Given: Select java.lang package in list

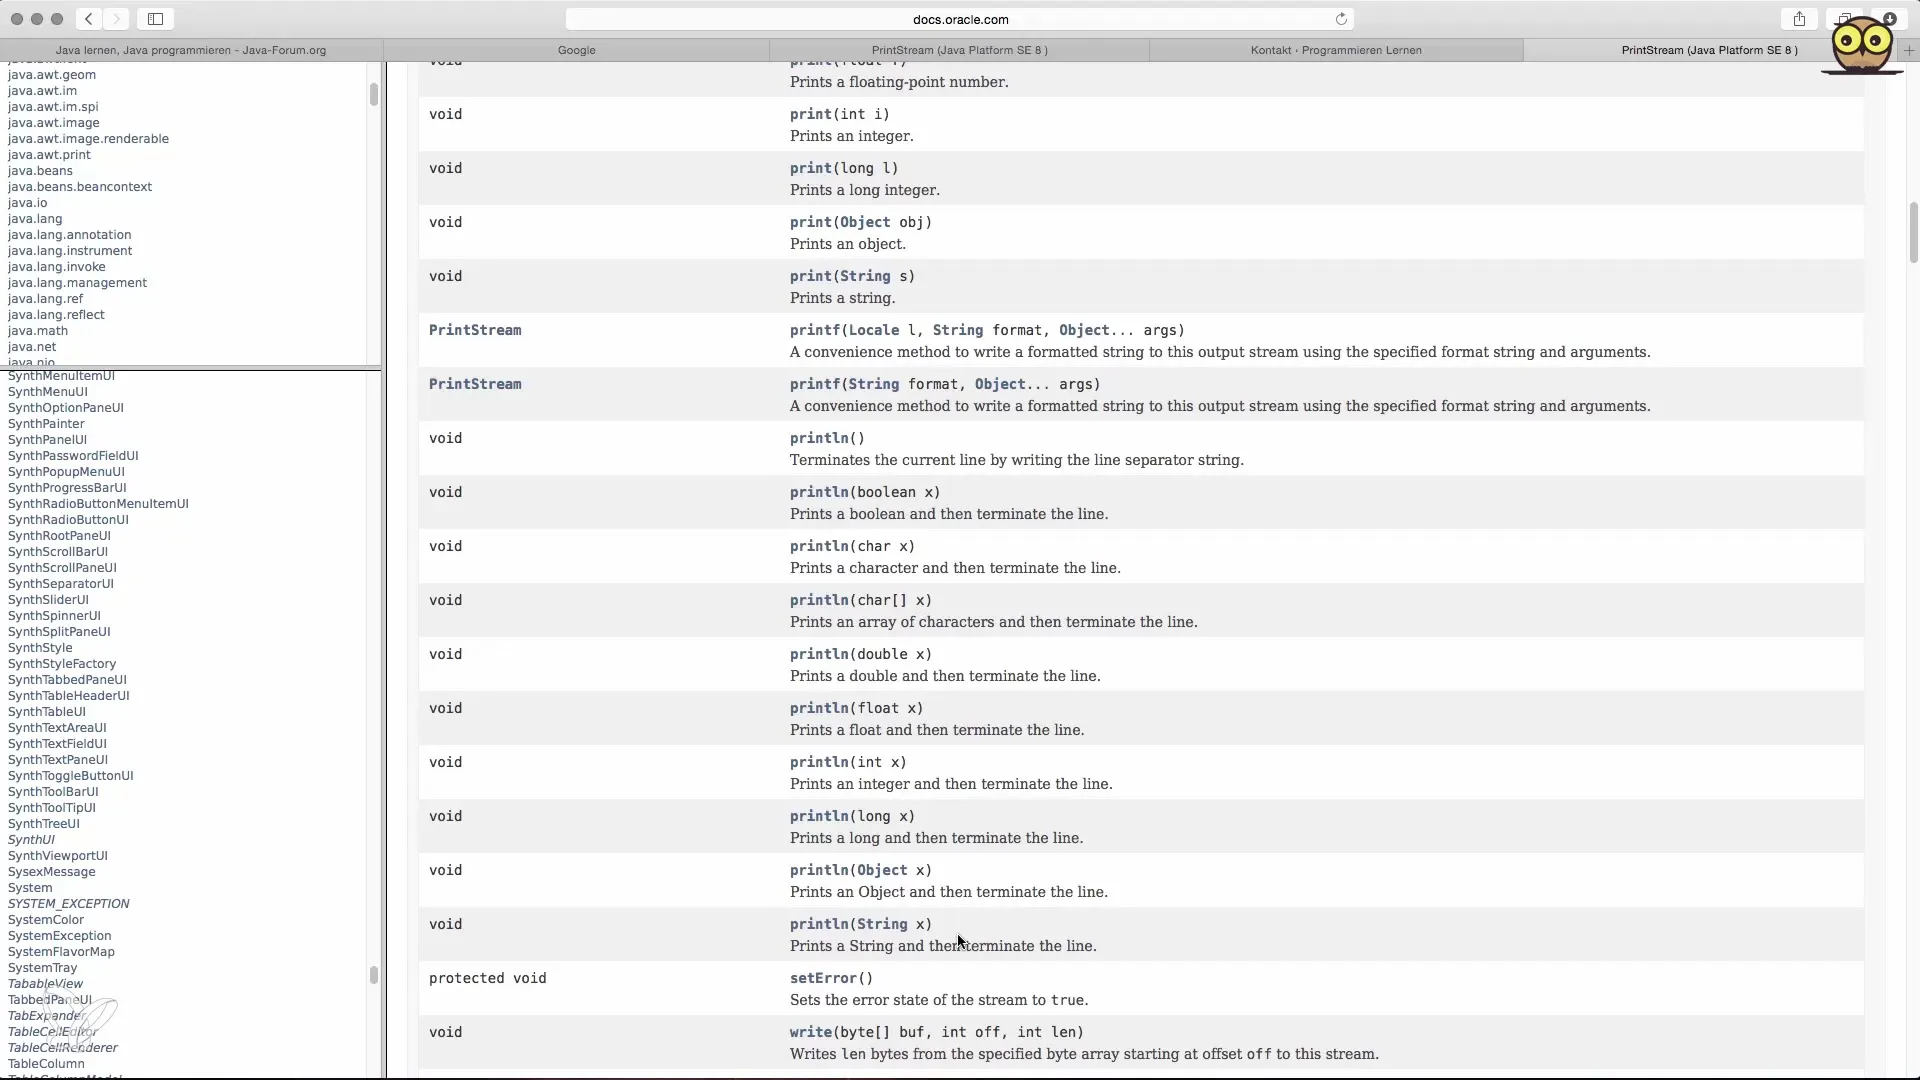Looking at the screenshot, I should [x=35, y=219].
